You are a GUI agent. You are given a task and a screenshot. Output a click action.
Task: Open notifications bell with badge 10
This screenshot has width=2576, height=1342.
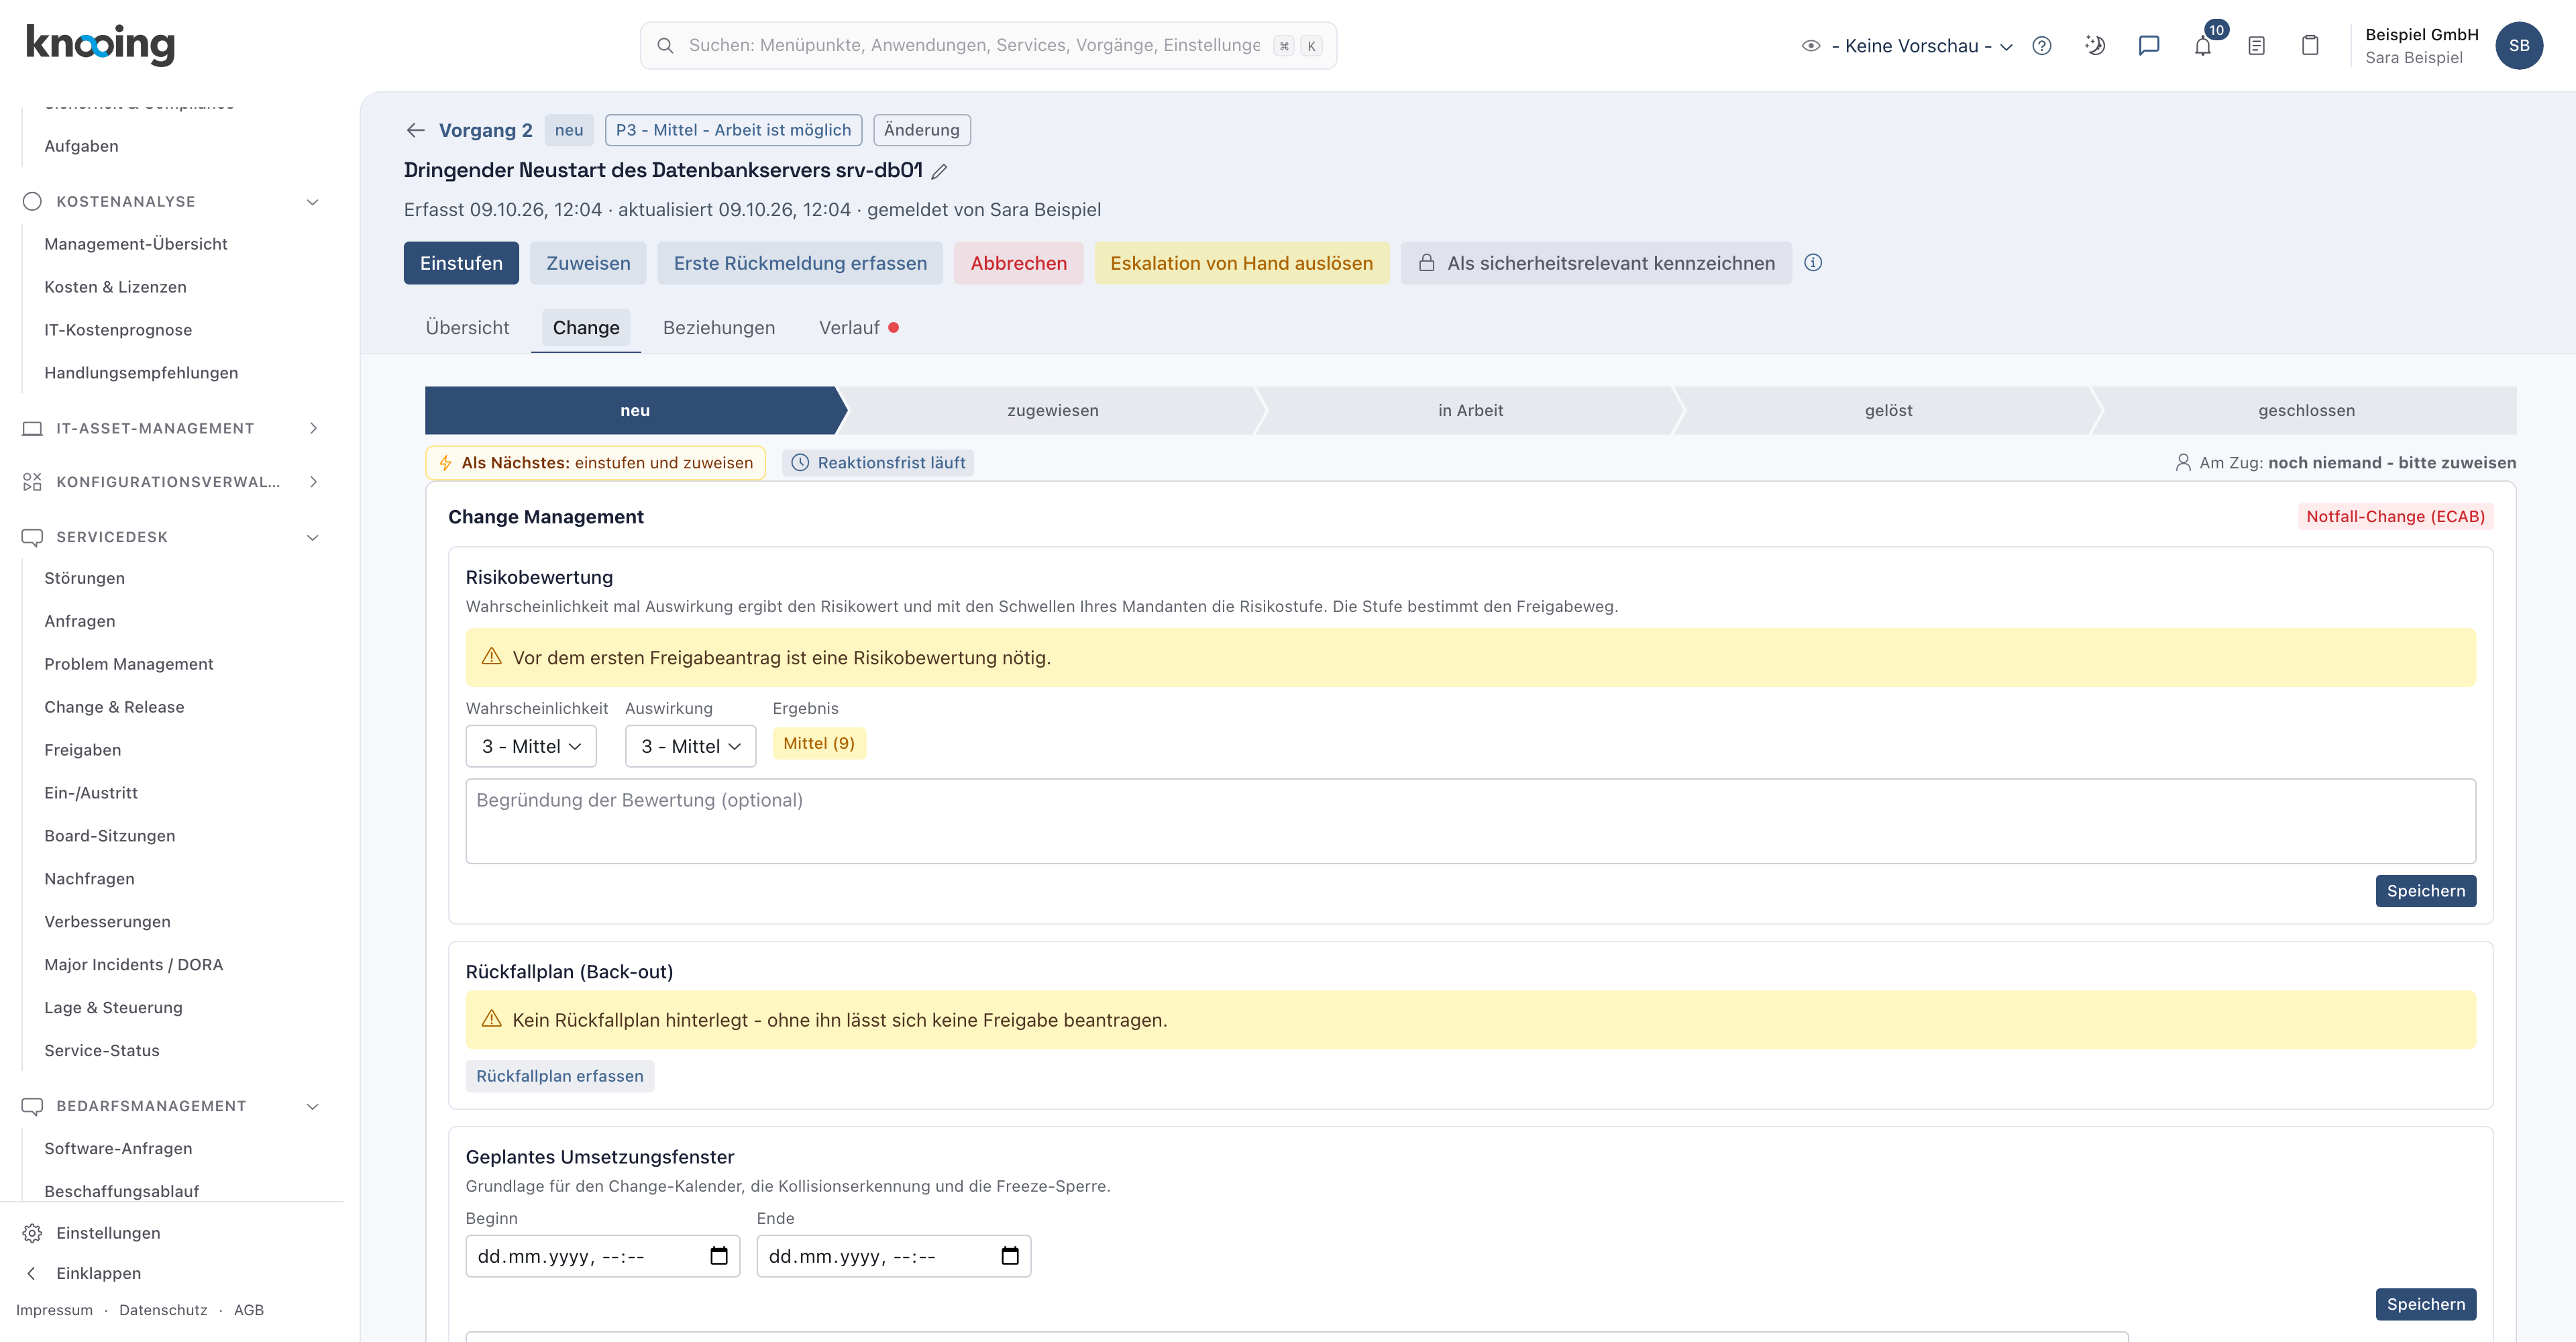pyautogui.click(x=2203, y=46)
